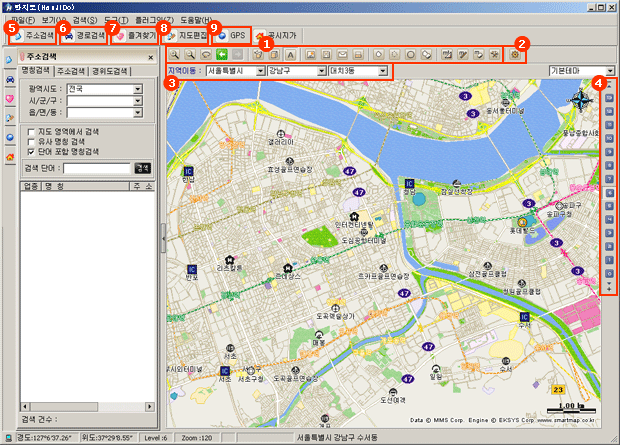Click the green back navigation arrow
This screenshot has height=445, width=620.
pyautogui.click(x=221, y=54)
